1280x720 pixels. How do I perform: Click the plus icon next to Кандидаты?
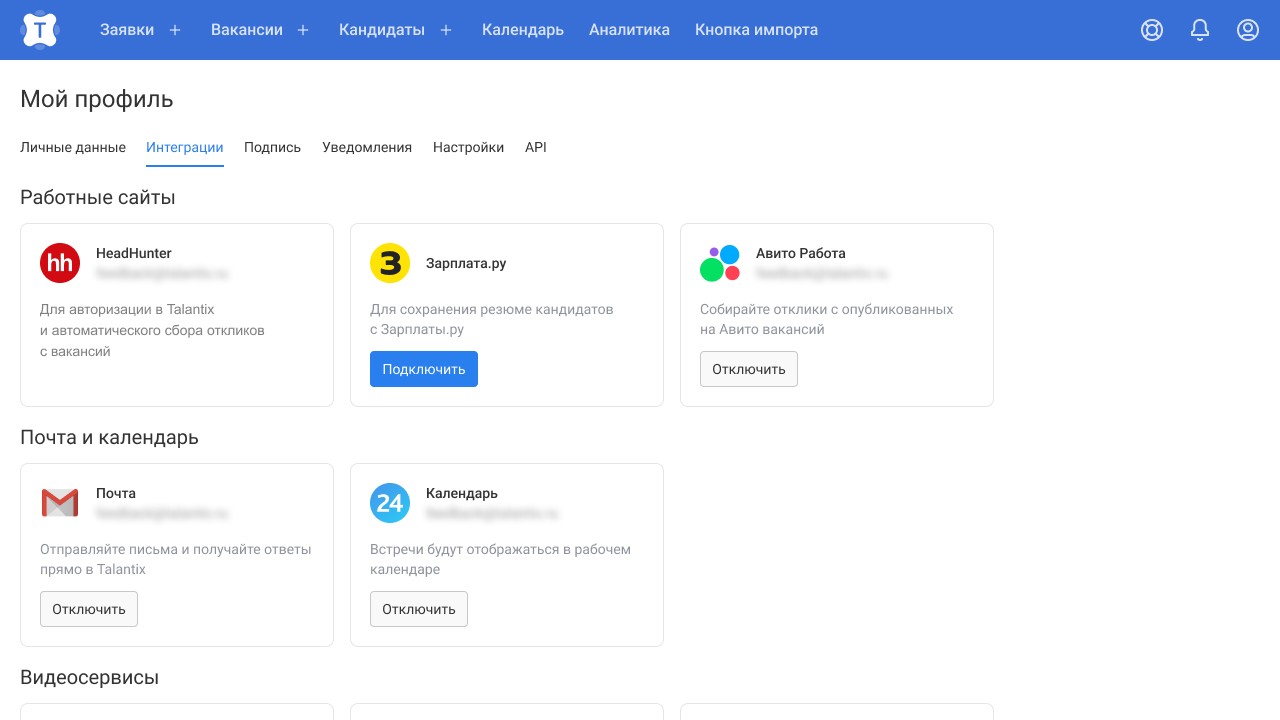tap(446, 30)
